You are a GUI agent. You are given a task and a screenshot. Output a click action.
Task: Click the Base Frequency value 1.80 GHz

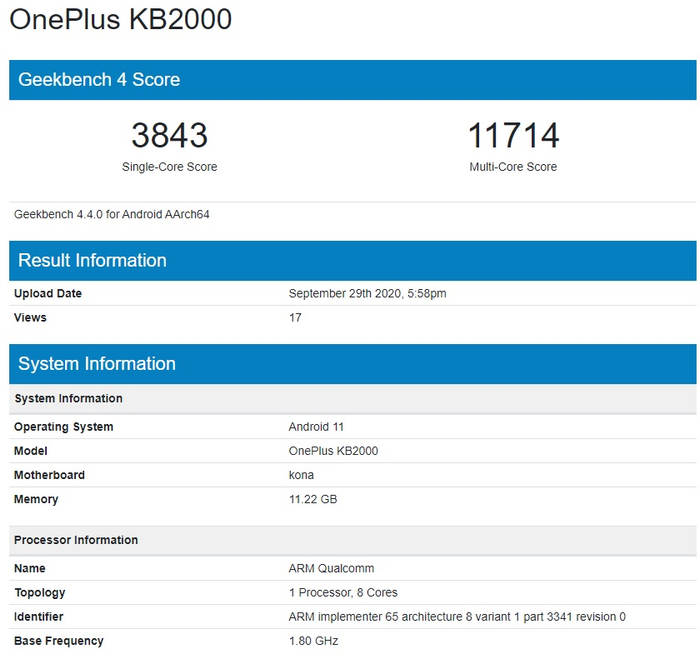point(313,640)
